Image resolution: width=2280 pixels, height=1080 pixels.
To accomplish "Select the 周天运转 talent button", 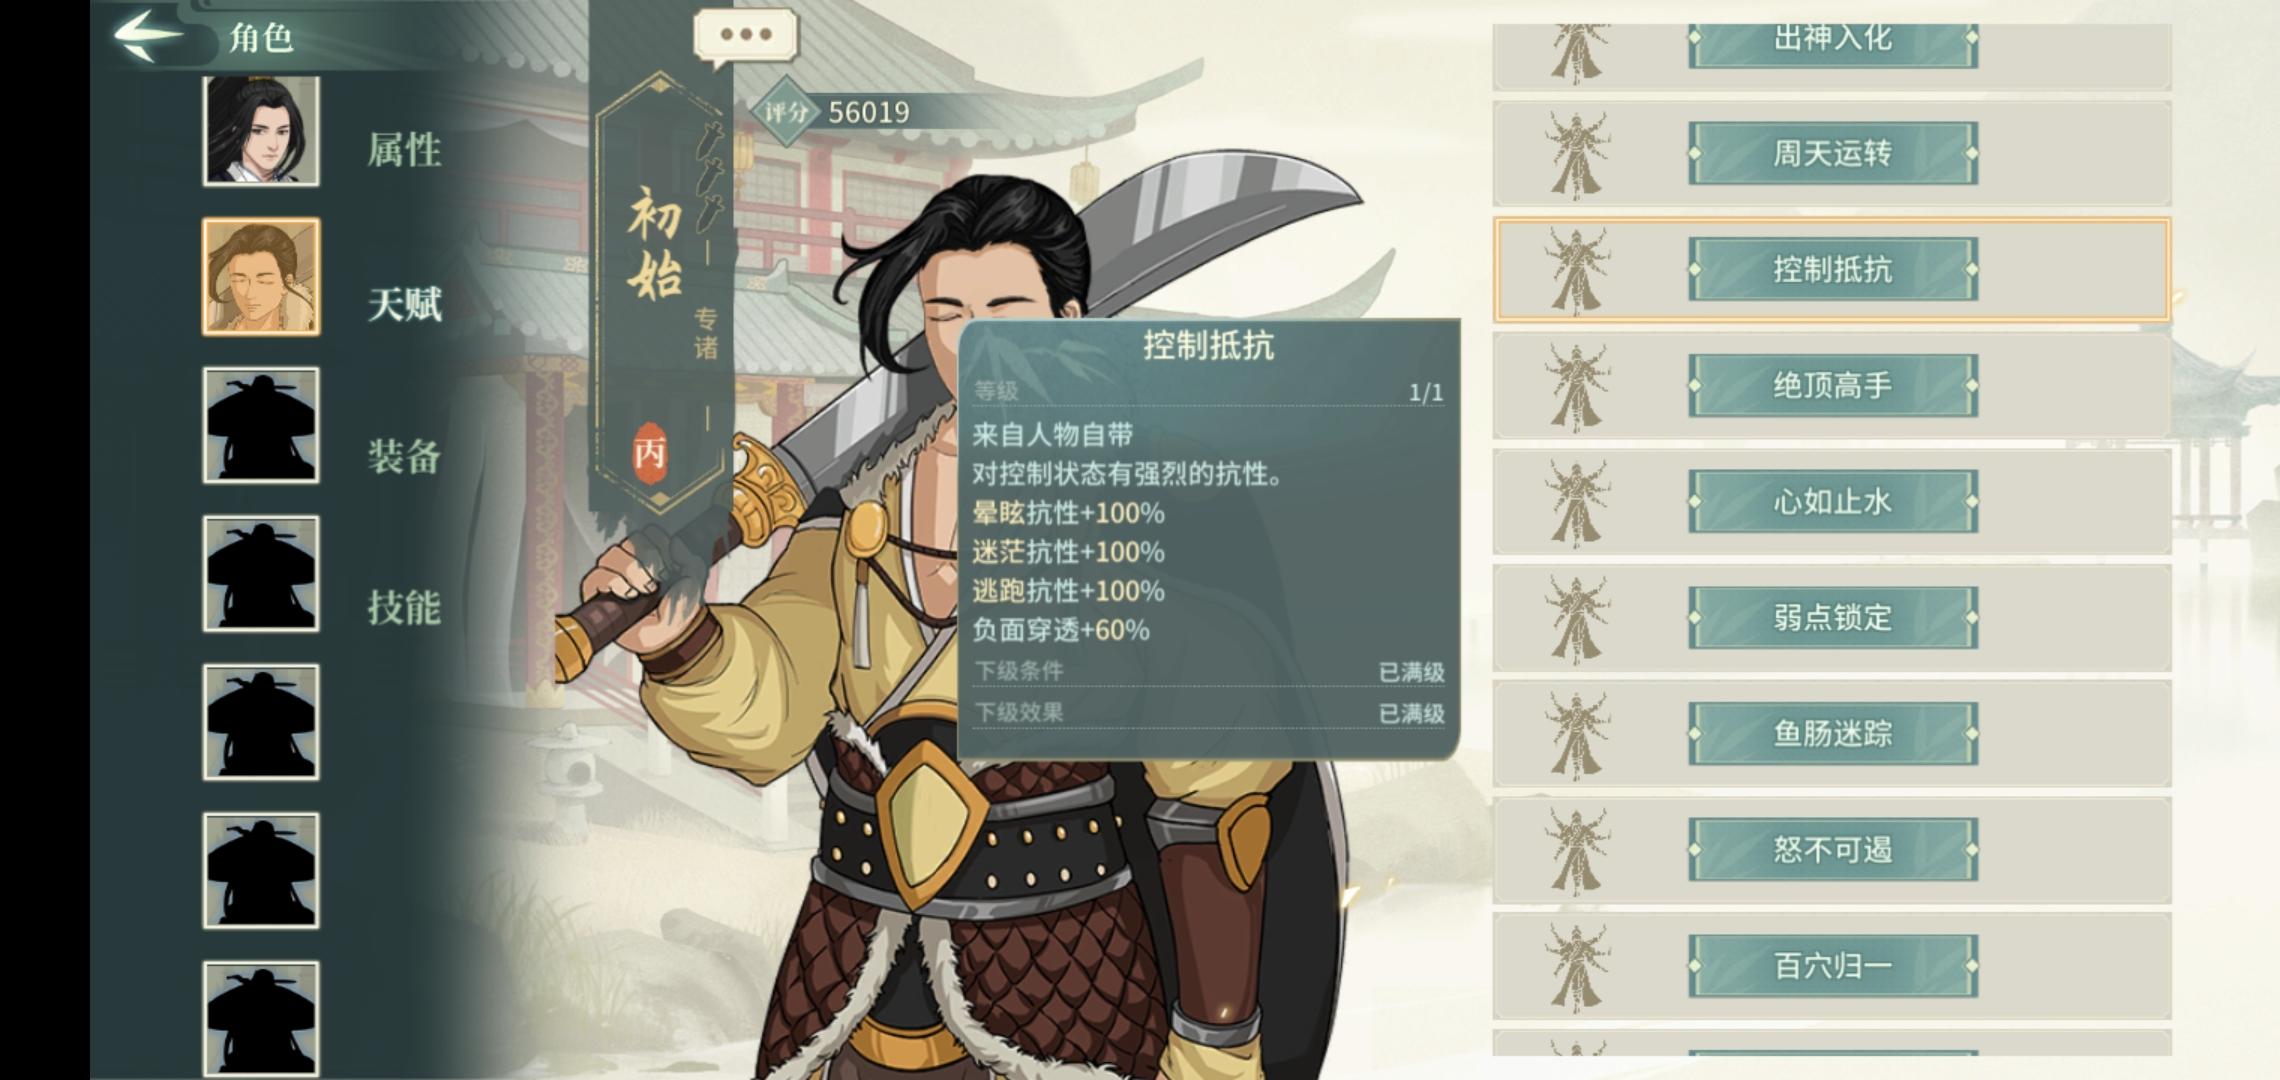I will coord(1833,153).
